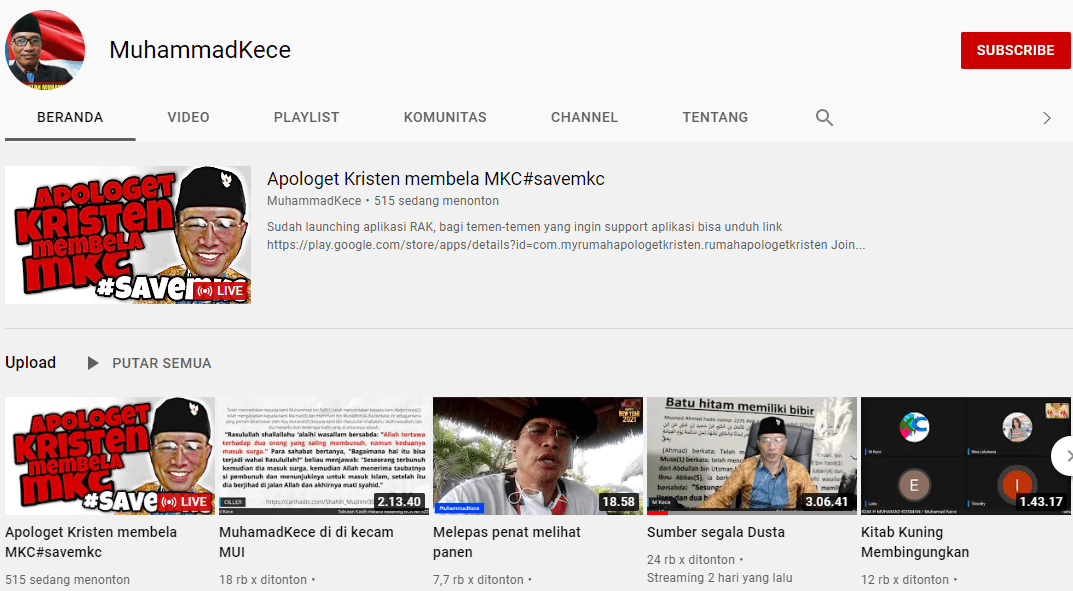This screenshot has width=1073, height=591.
Task: Click title Melepas penat melihat panen
Action: tap(506, 542)
